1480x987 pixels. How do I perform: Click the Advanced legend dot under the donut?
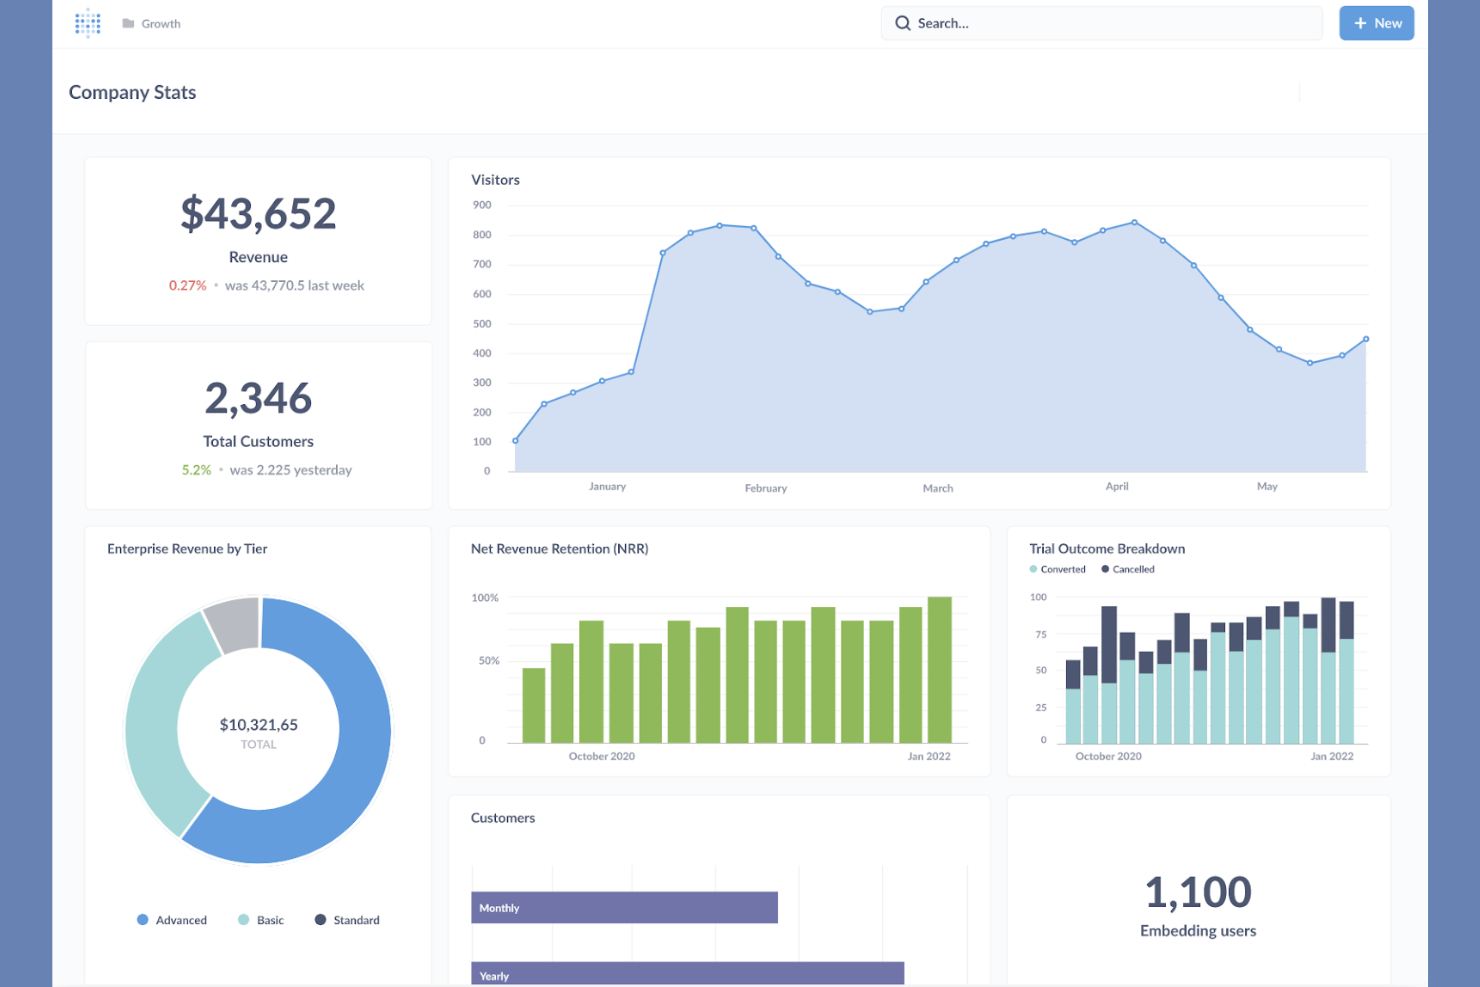[x=142, y=919]
